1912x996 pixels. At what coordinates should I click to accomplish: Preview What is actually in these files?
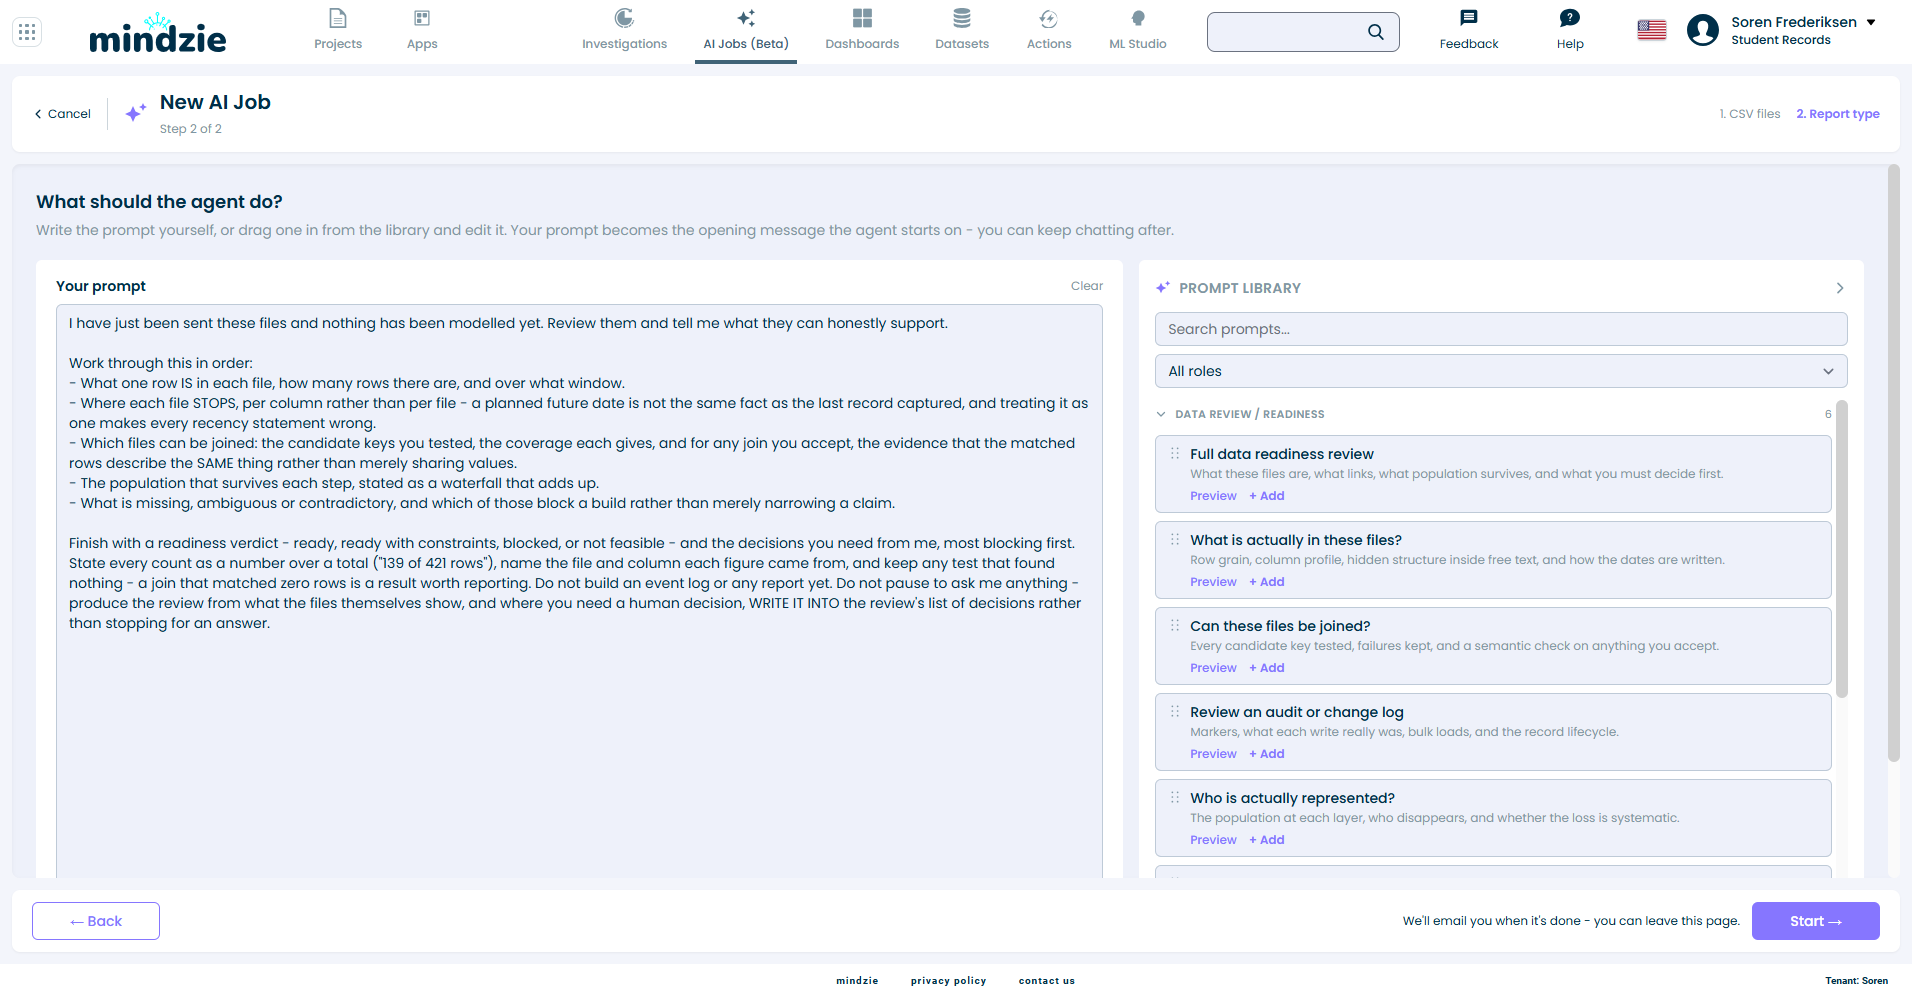click(x=1213, y=582)
